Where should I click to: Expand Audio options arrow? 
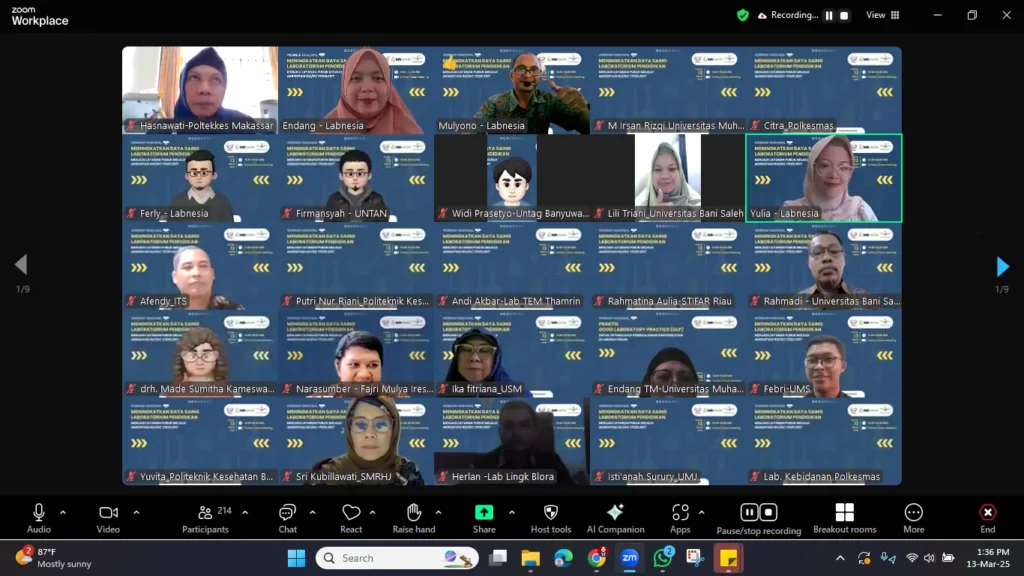click(x=63, y=513)
